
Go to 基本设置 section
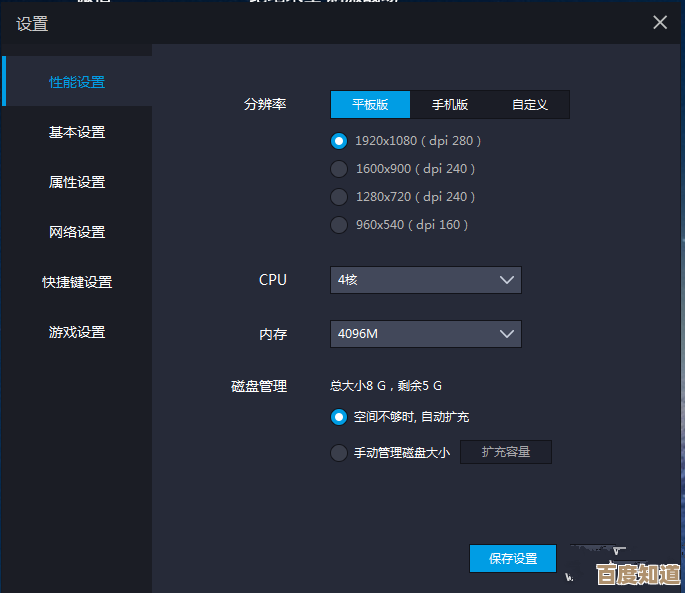(x=77, y=132)
